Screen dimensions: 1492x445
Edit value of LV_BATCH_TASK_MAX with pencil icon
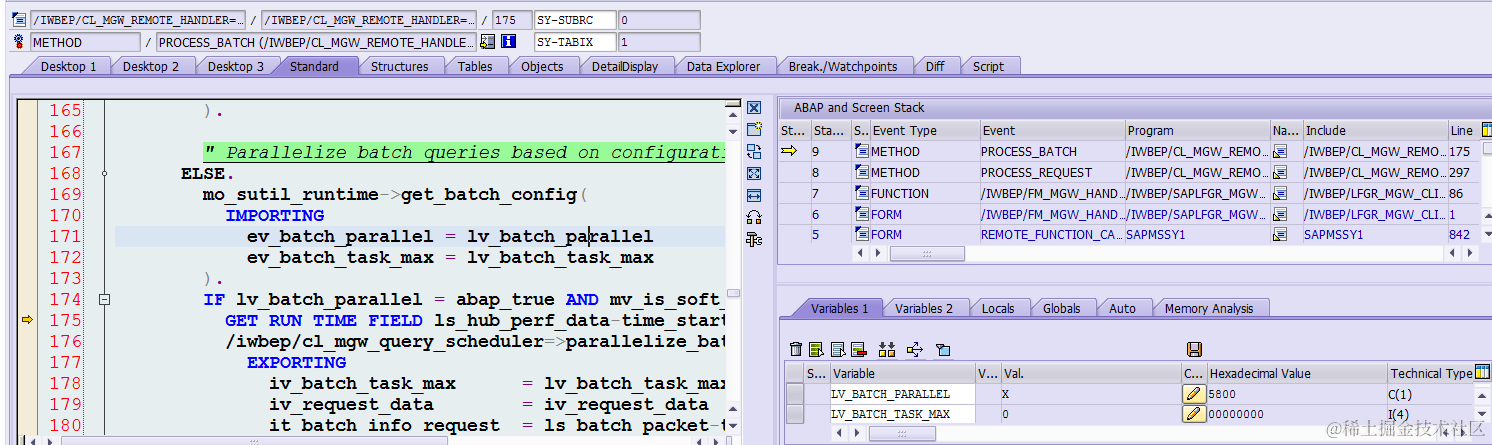1193,414
